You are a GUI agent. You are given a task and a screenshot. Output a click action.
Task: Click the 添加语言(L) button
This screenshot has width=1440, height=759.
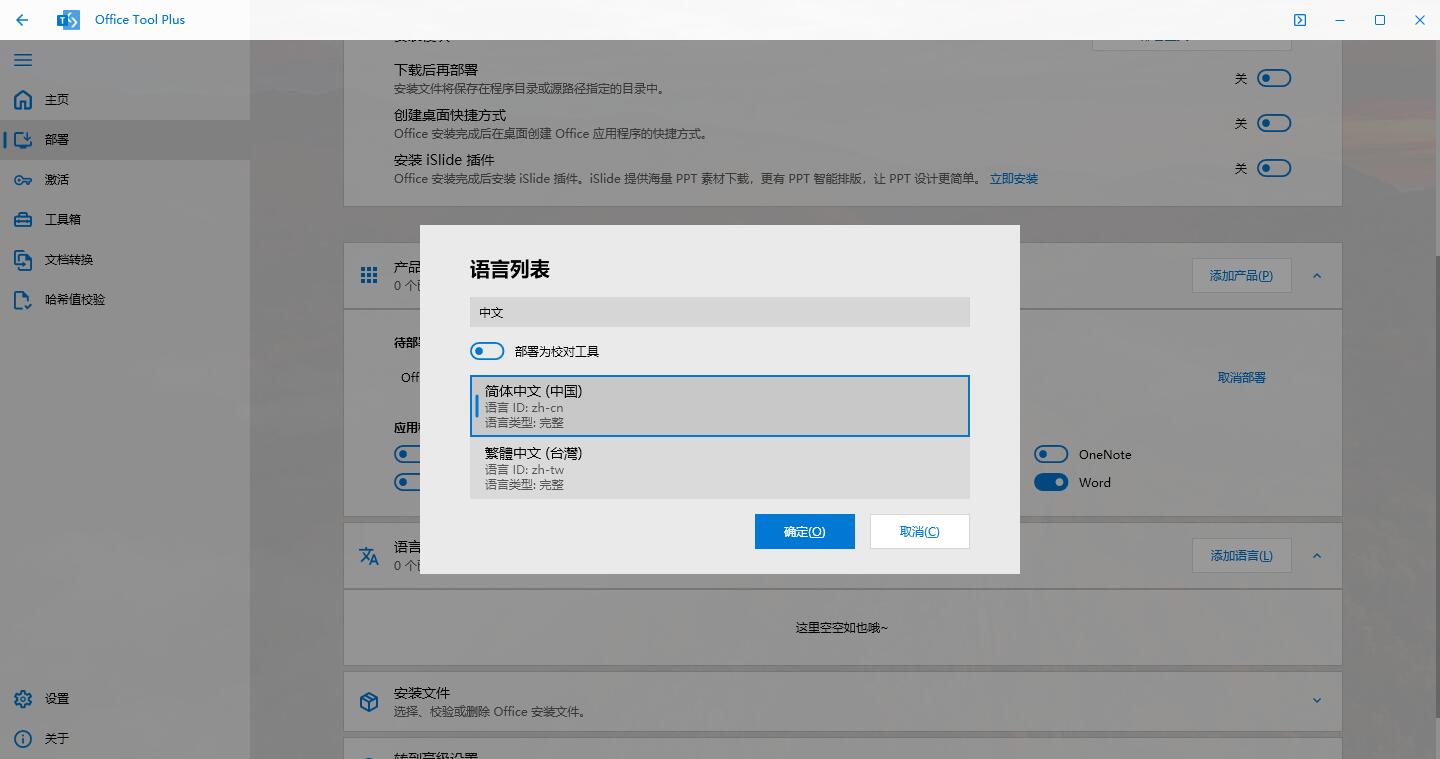[x=1241, y=556]
